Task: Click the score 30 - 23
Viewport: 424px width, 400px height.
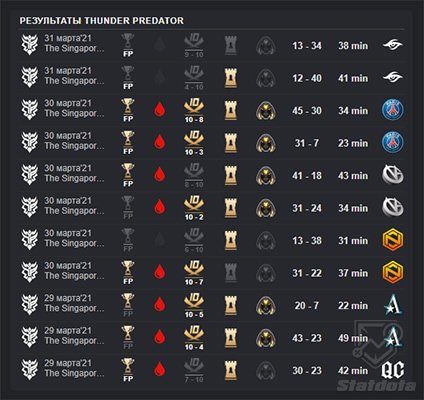Action: point(307,370)
